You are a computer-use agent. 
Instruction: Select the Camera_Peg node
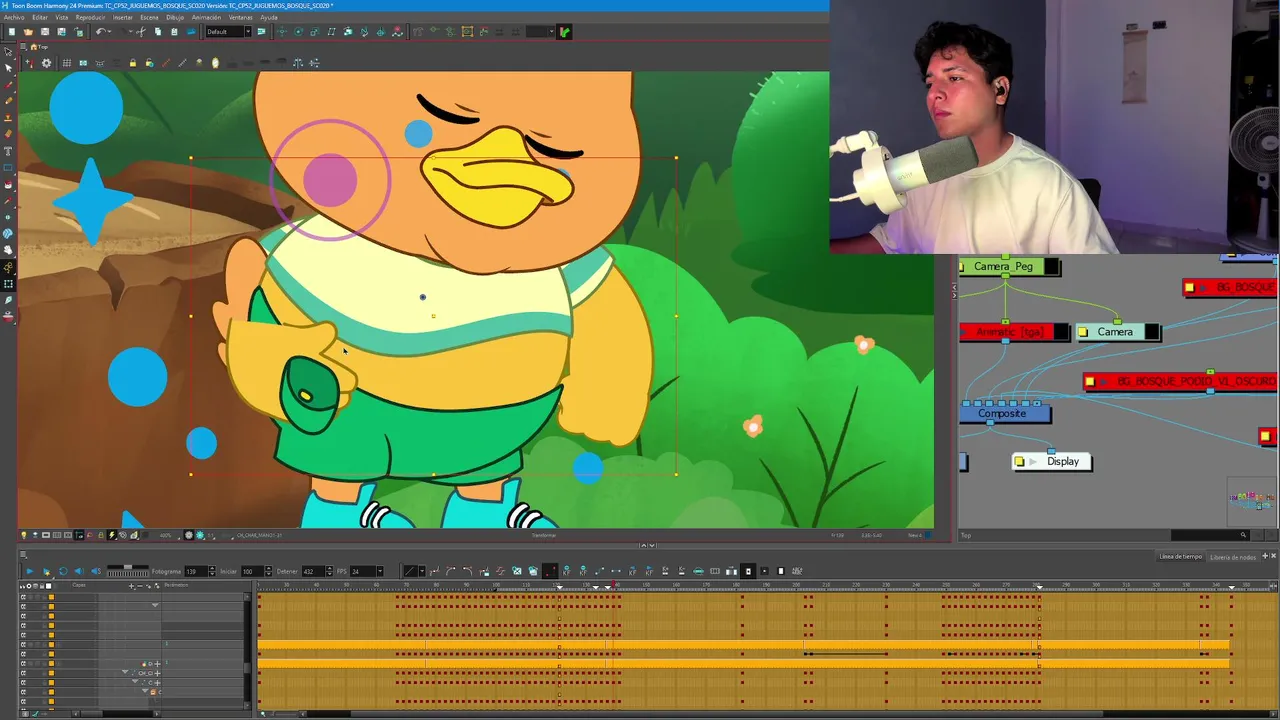(x=1003, y=266)
